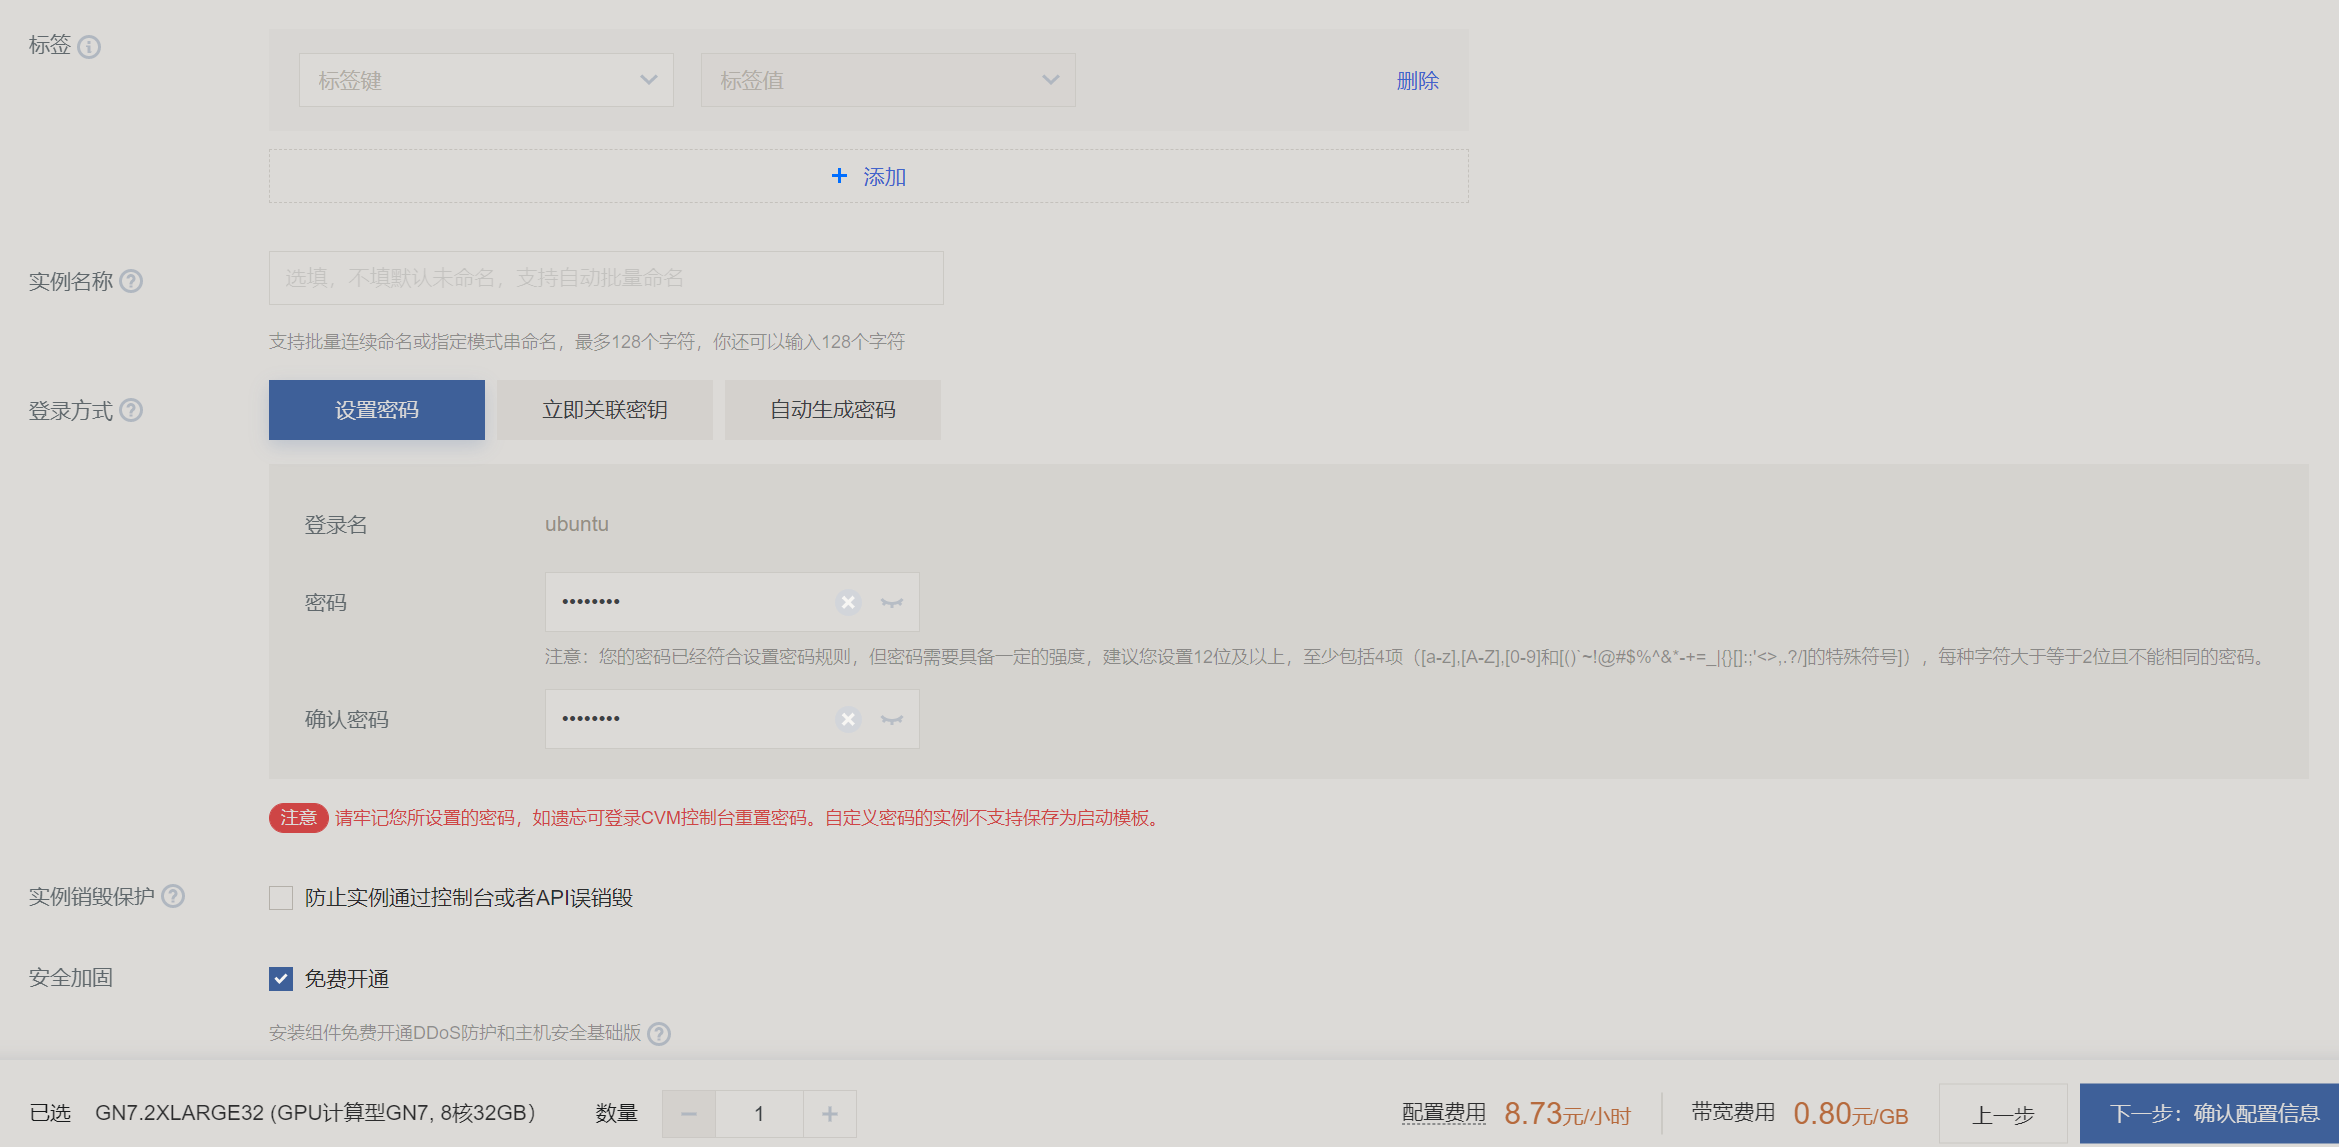Click 下一步：确认配置信息 button
This screenshot has height=1147, width=2339.
coord(2213,1114)
